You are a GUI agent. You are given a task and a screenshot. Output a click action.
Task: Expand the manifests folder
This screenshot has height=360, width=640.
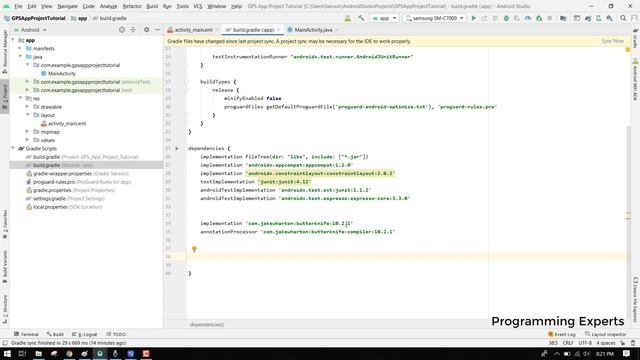tap(20, 48)
